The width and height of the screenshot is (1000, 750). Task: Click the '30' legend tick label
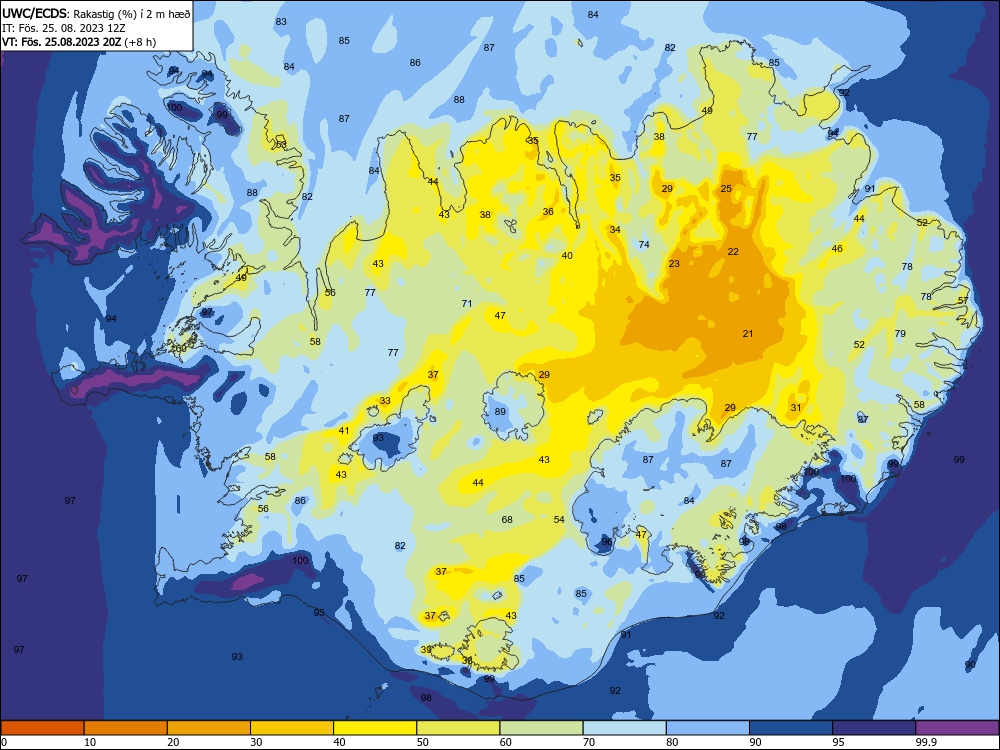click(256, 742)
